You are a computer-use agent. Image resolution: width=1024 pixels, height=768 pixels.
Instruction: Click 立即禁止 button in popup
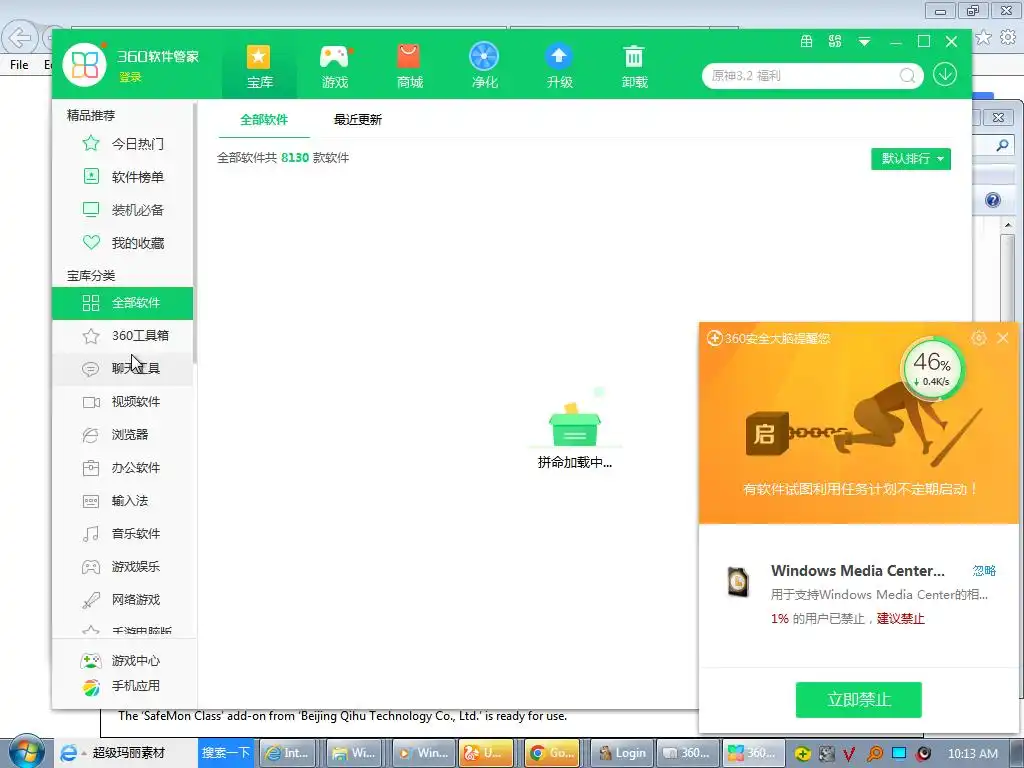coord(858,699)
